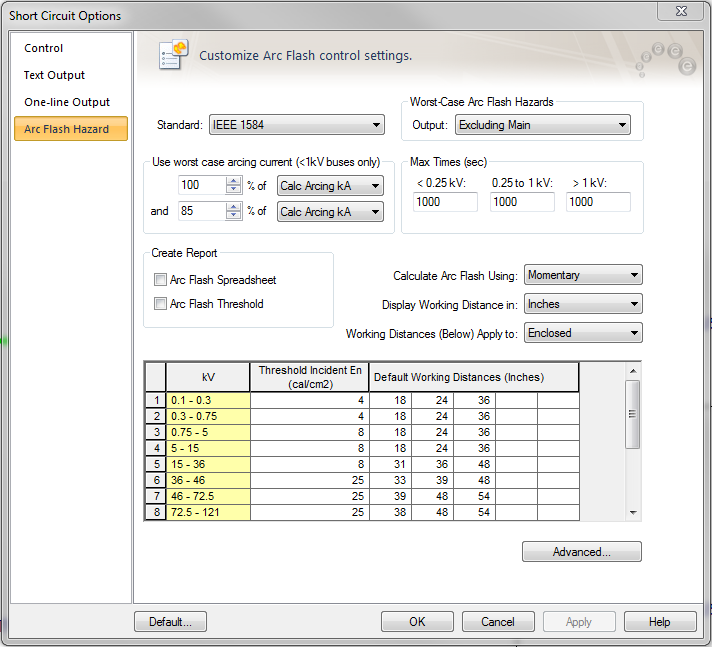The height and width of the screenshot is (647, 712).
Task: Open the second Calc Arcing kA dropdown
Action: [x=330, y=212]
